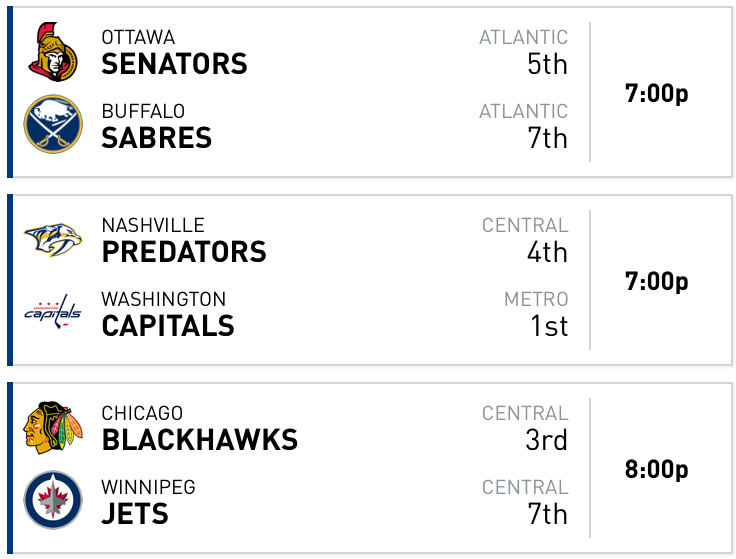Screen dimensions: 736x559
Task: Click the Sabres Atlantic 7th standing
Action: coord(523,126)
